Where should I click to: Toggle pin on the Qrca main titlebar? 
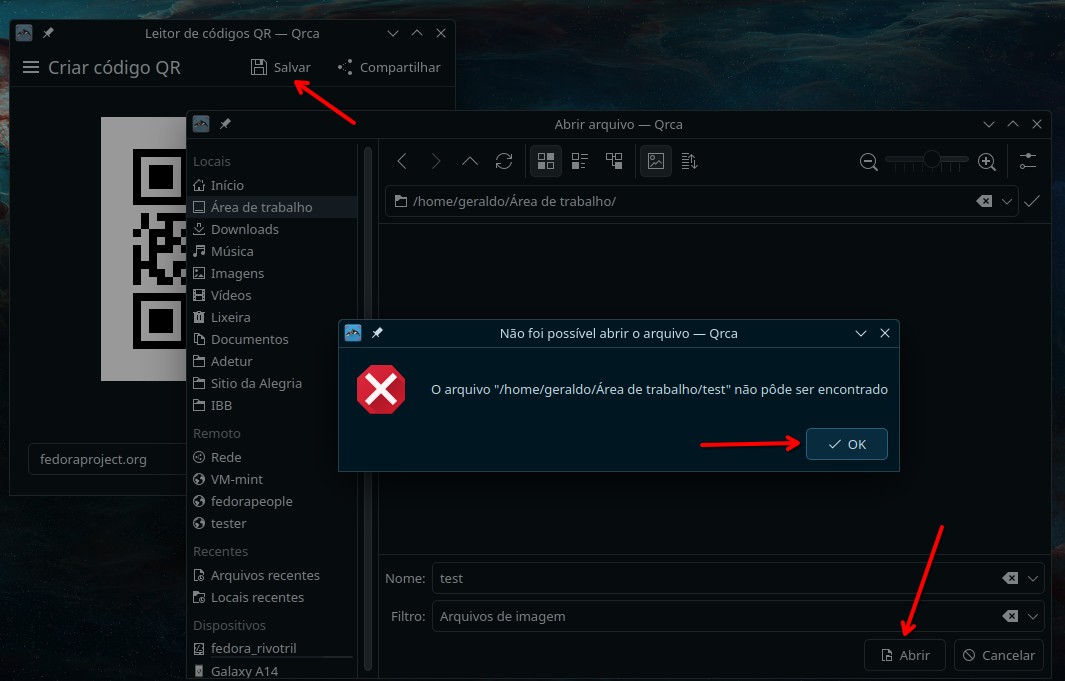48,33
